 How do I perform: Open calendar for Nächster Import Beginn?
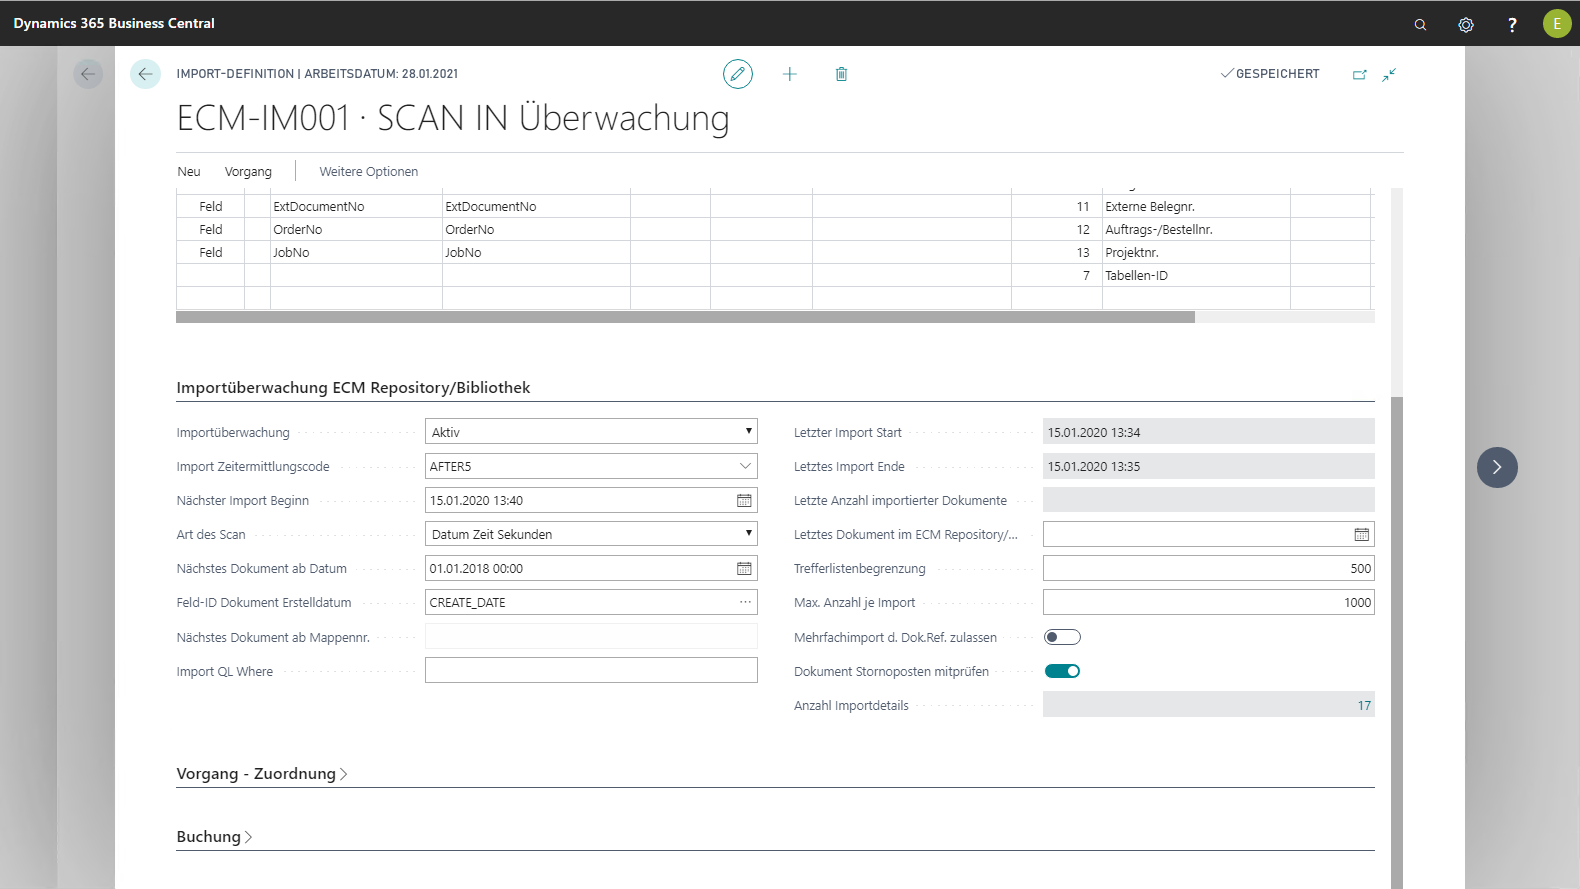(x=744, y=500)
